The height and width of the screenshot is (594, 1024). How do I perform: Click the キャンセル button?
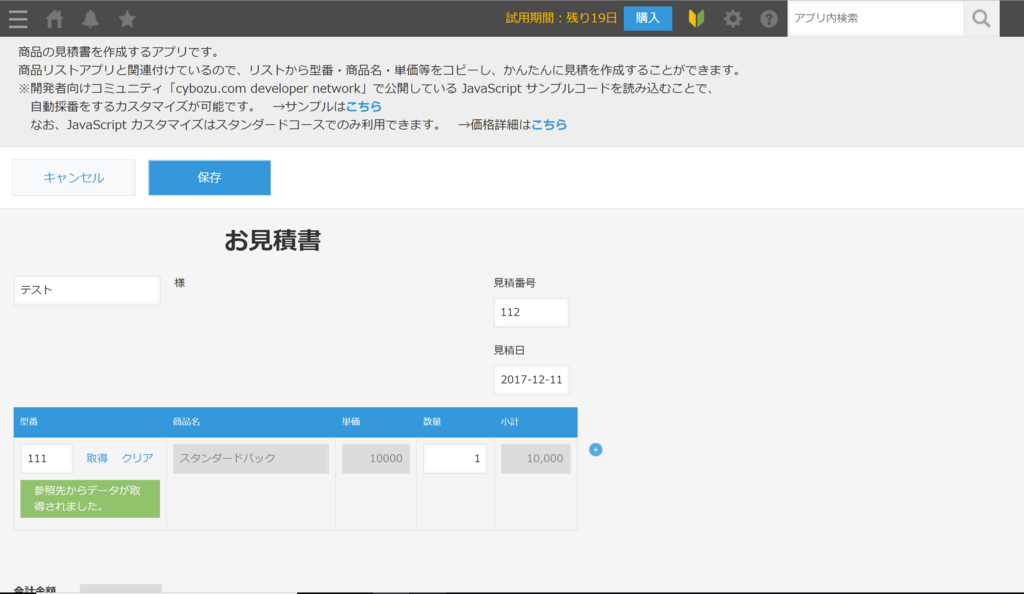click(74, 178)
